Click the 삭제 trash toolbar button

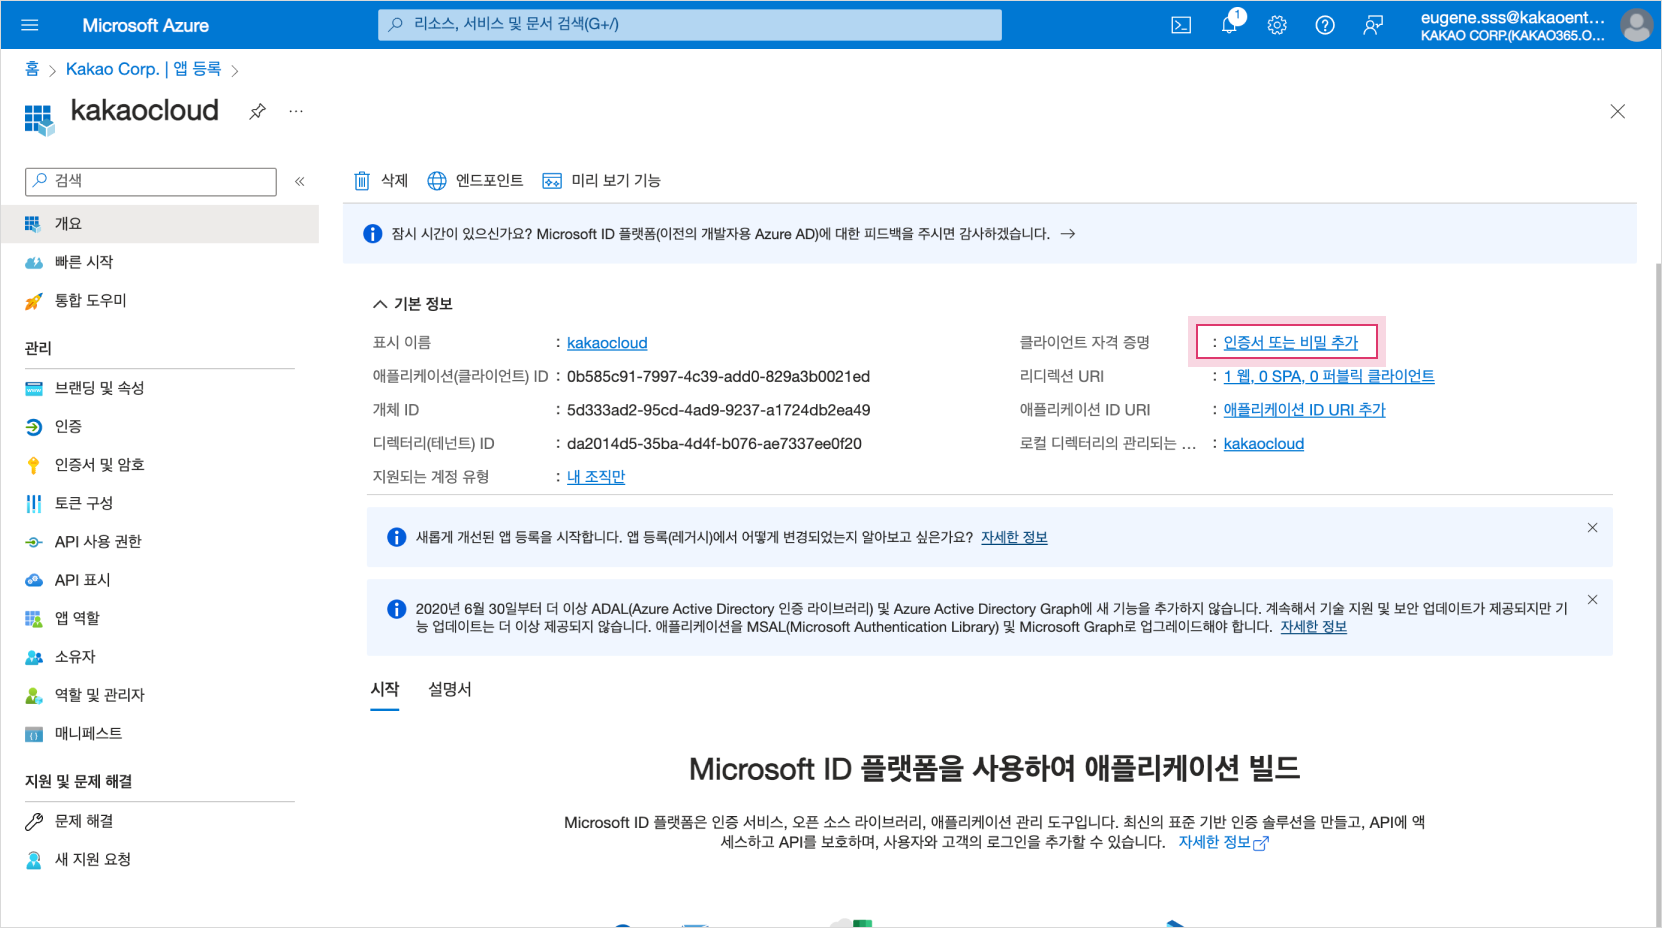point(381,181)
